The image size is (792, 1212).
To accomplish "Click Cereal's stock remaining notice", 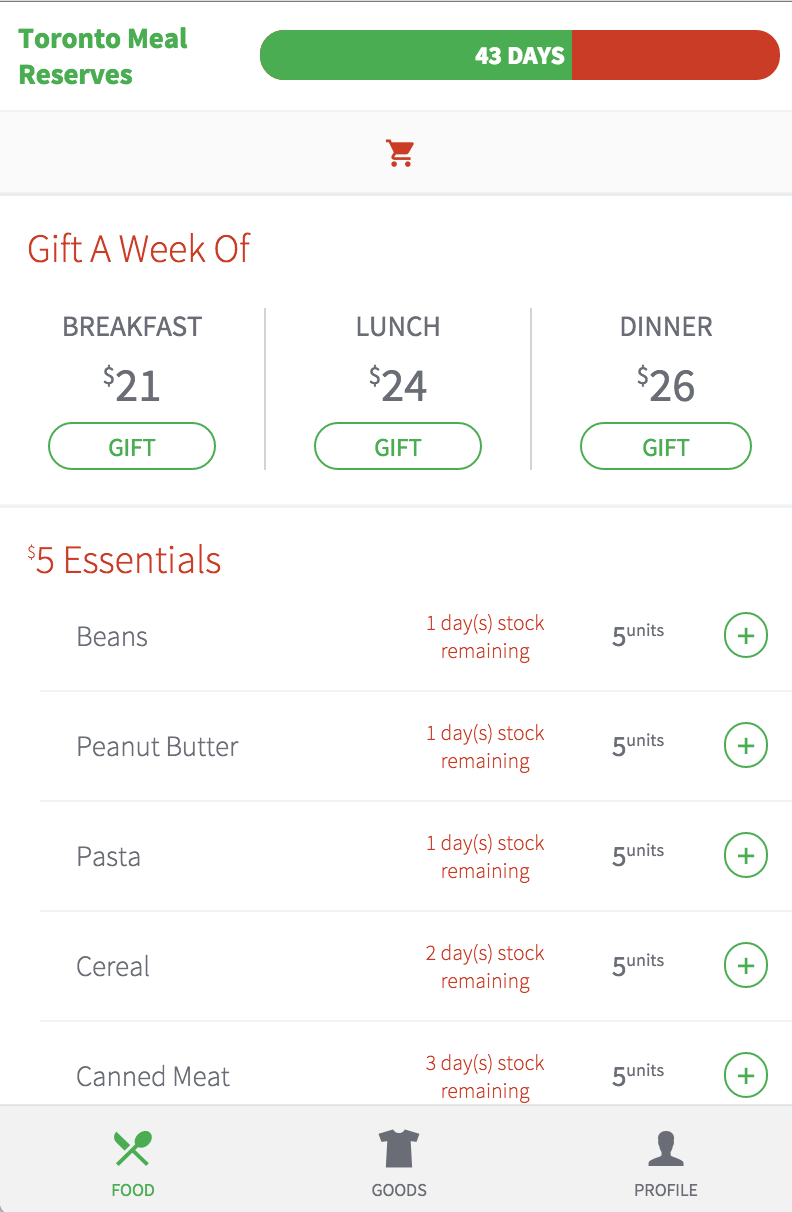I will tap(485, 967).
